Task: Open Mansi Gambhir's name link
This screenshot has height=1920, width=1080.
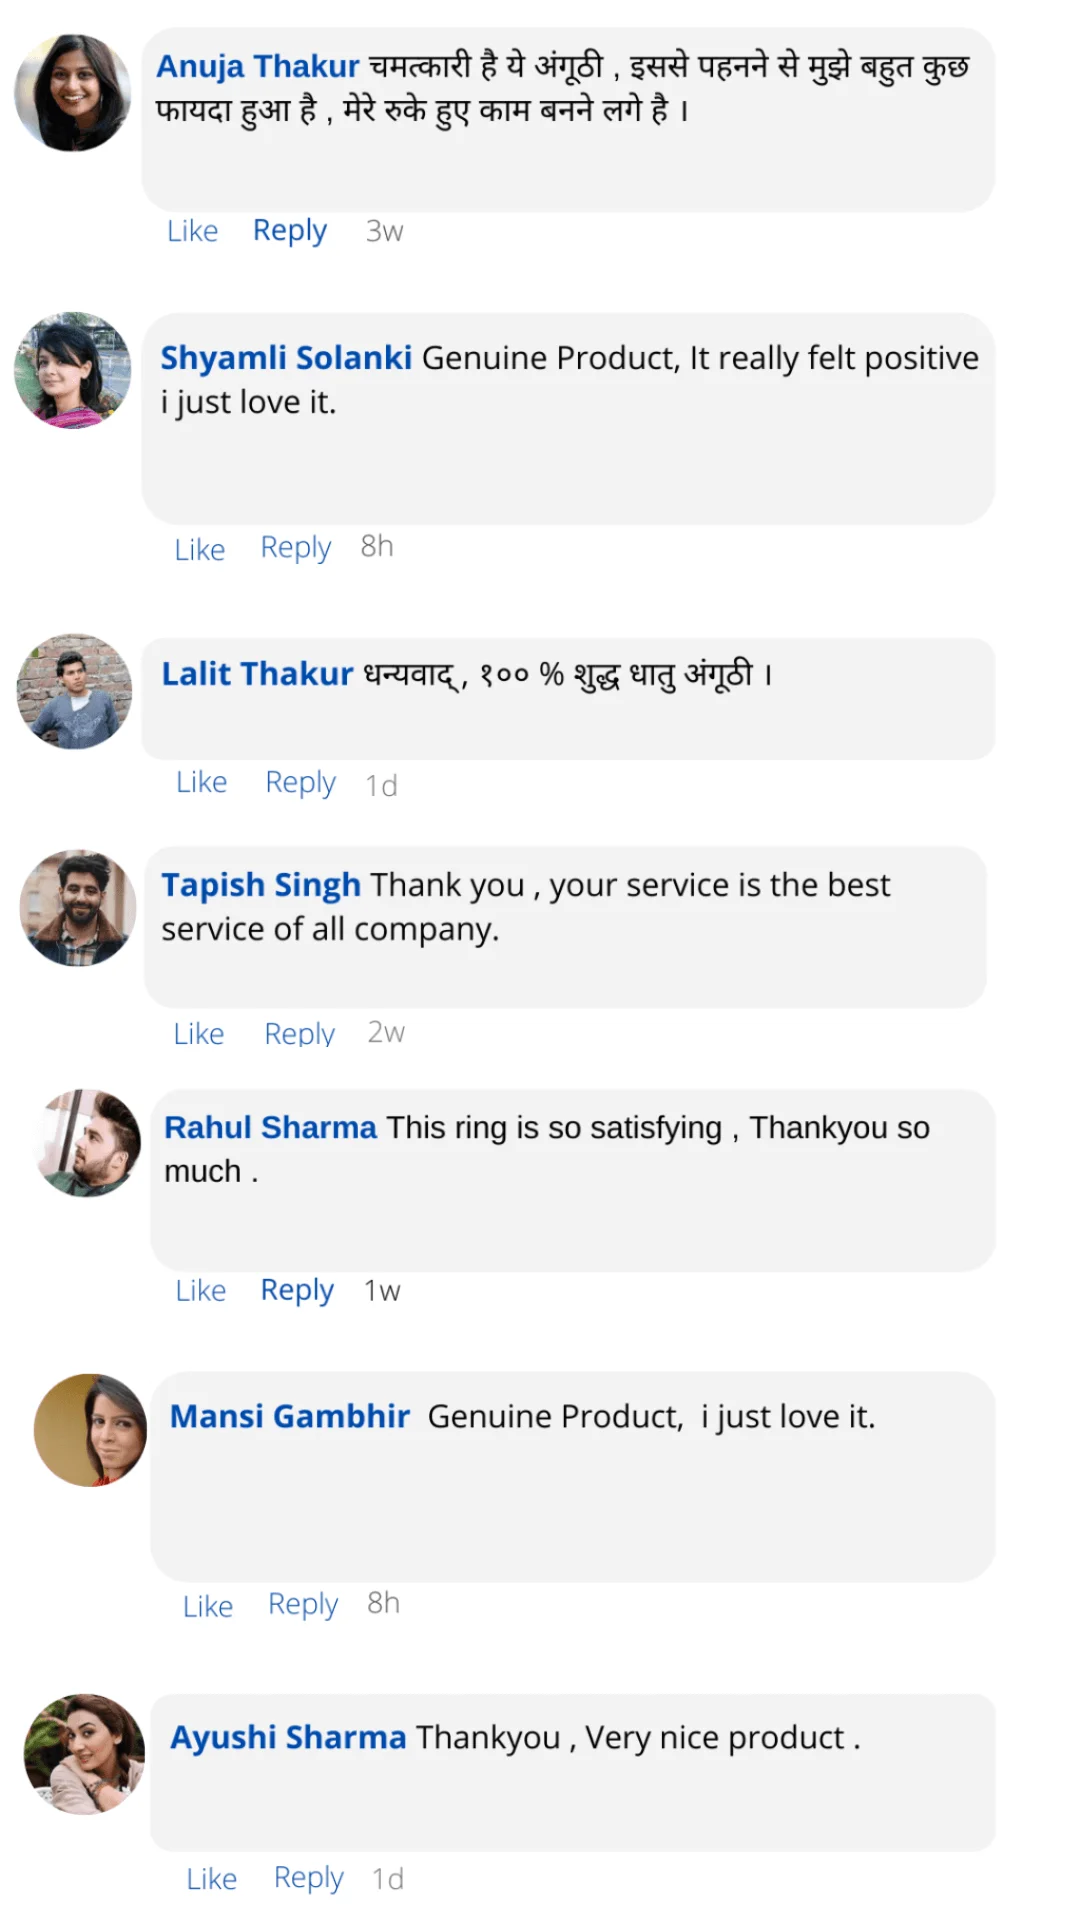Action: [x=290, y=1417]
